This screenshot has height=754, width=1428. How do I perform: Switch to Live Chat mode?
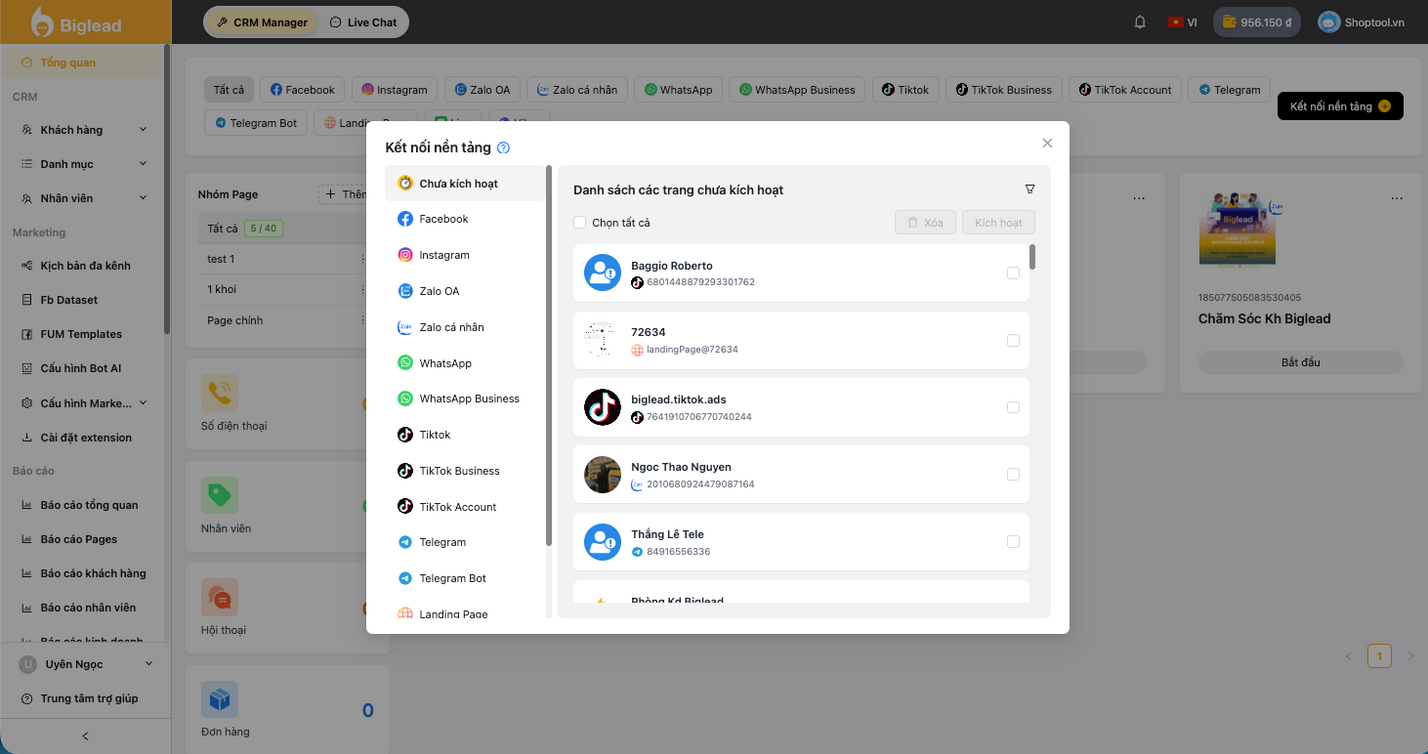point(363,22)
